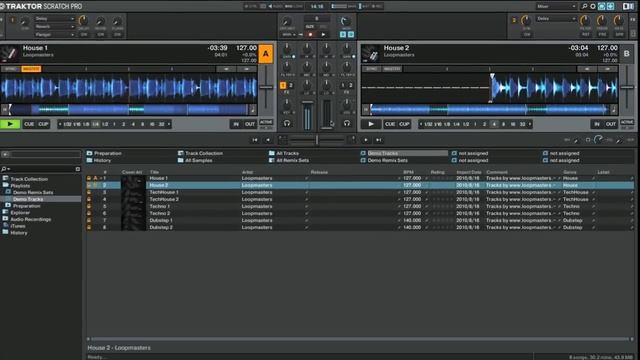Toggle loop ACTIVE on Deck A

tap(266, 122)
